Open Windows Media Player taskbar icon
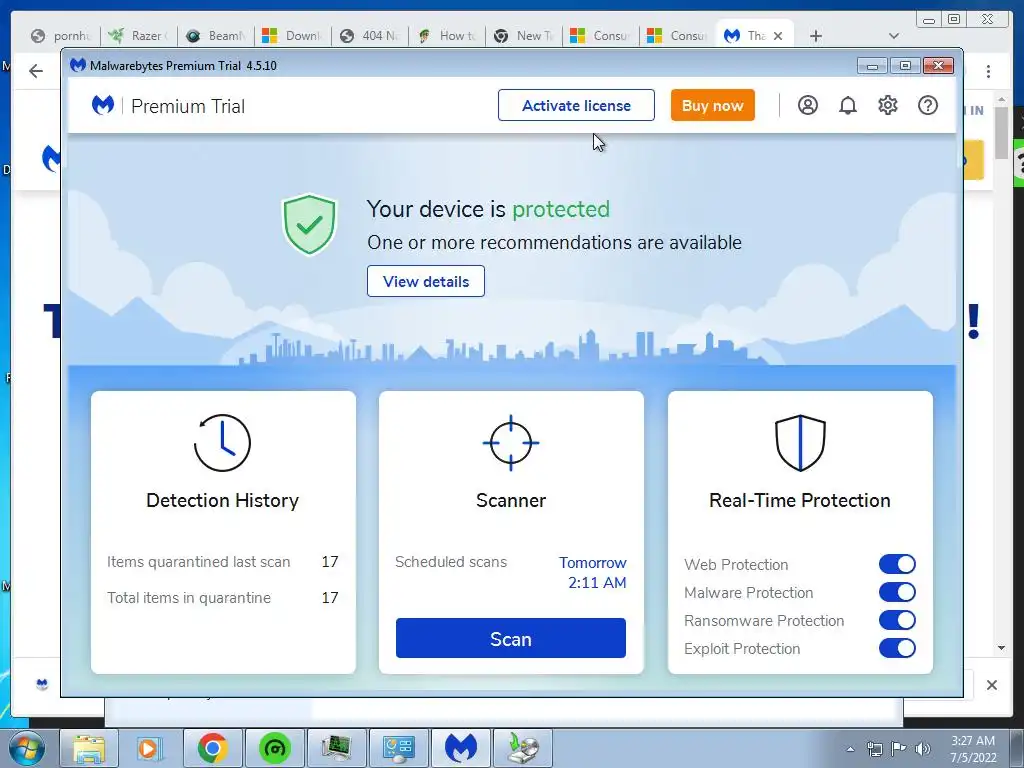 click(150, 748)
